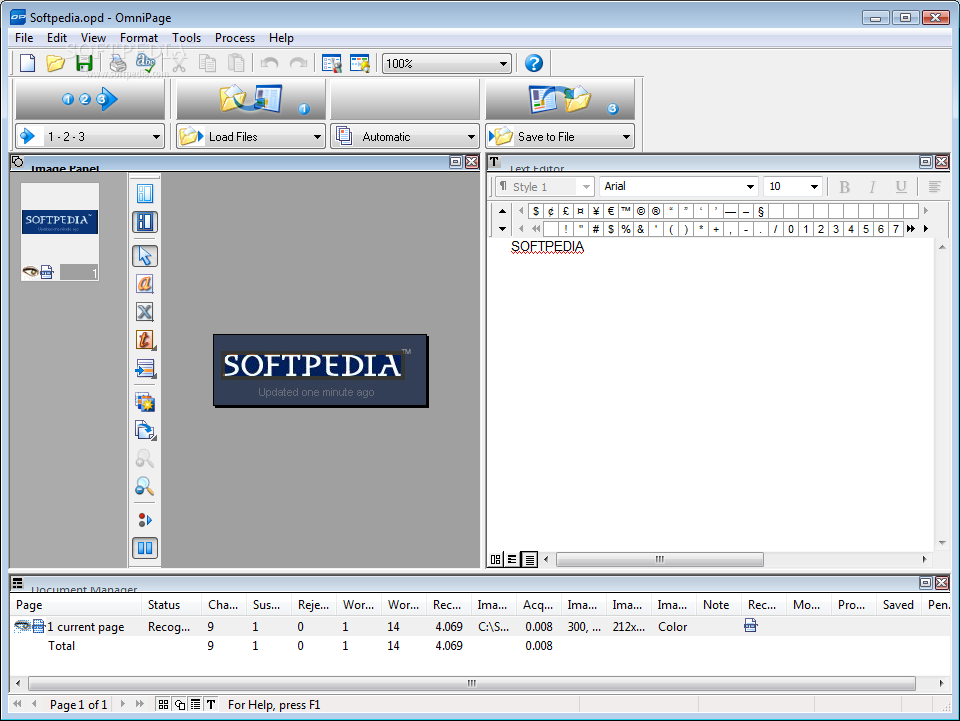The image size is (960, 721).
Task: Open the Help menu
Action: [281, 38]
